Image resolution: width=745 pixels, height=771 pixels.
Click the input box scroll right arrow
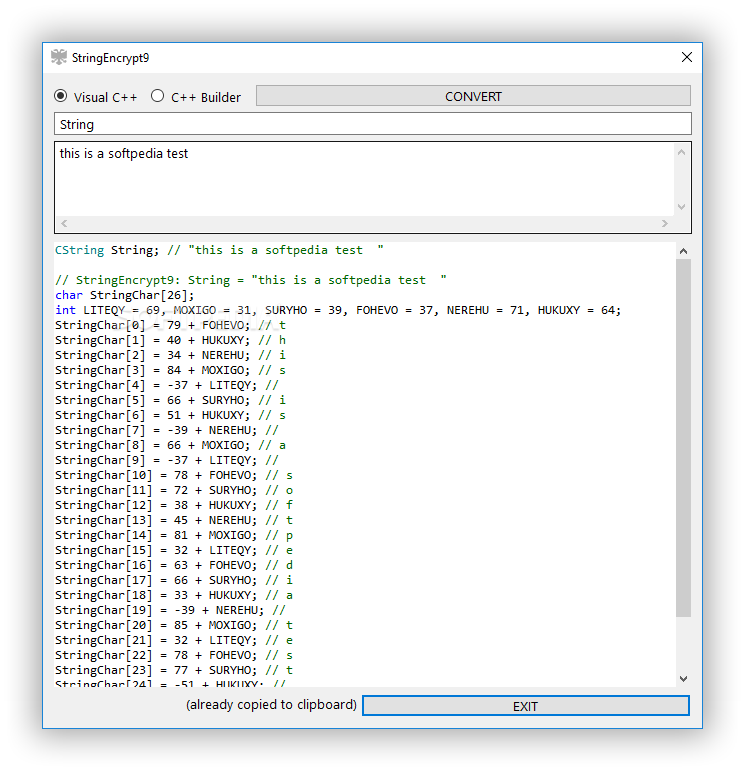[x=665, y=223]
